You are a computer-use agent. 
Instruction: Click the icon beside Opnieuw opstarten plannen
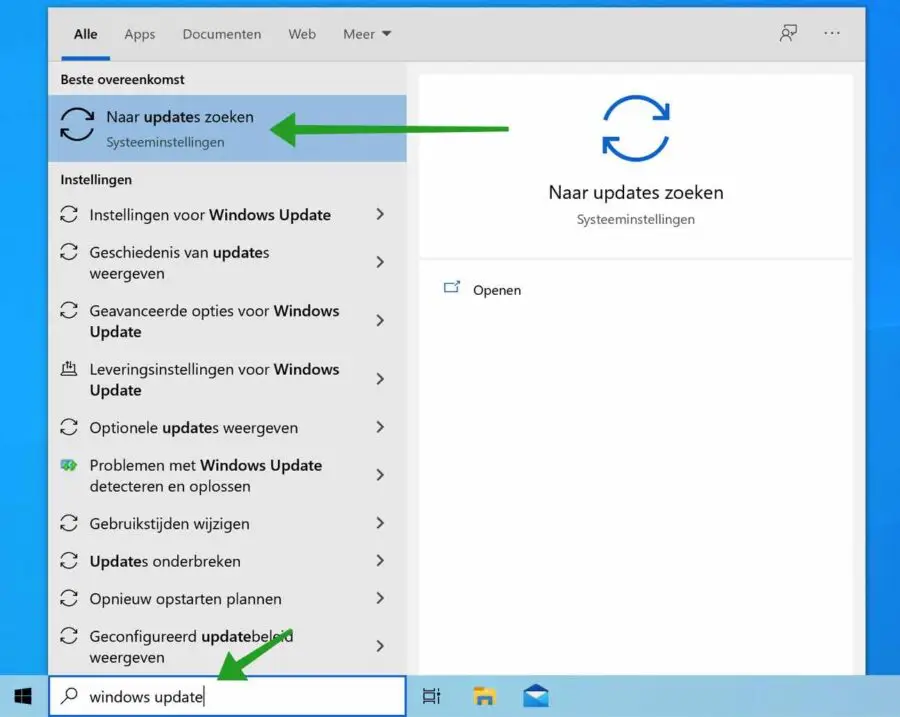(x=69, y=598)
